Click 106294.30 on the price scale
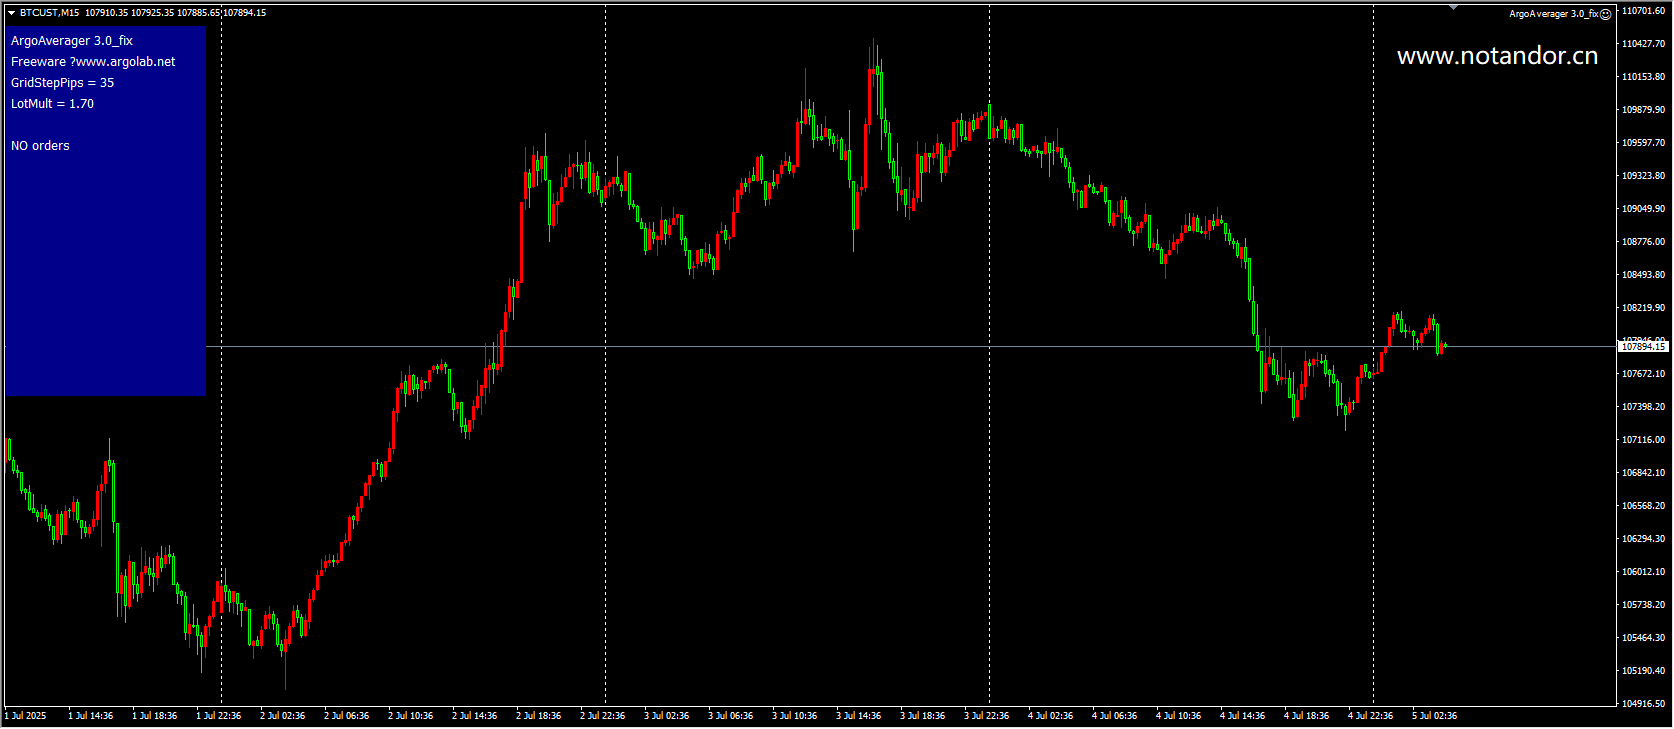 tap(1644, 539)
